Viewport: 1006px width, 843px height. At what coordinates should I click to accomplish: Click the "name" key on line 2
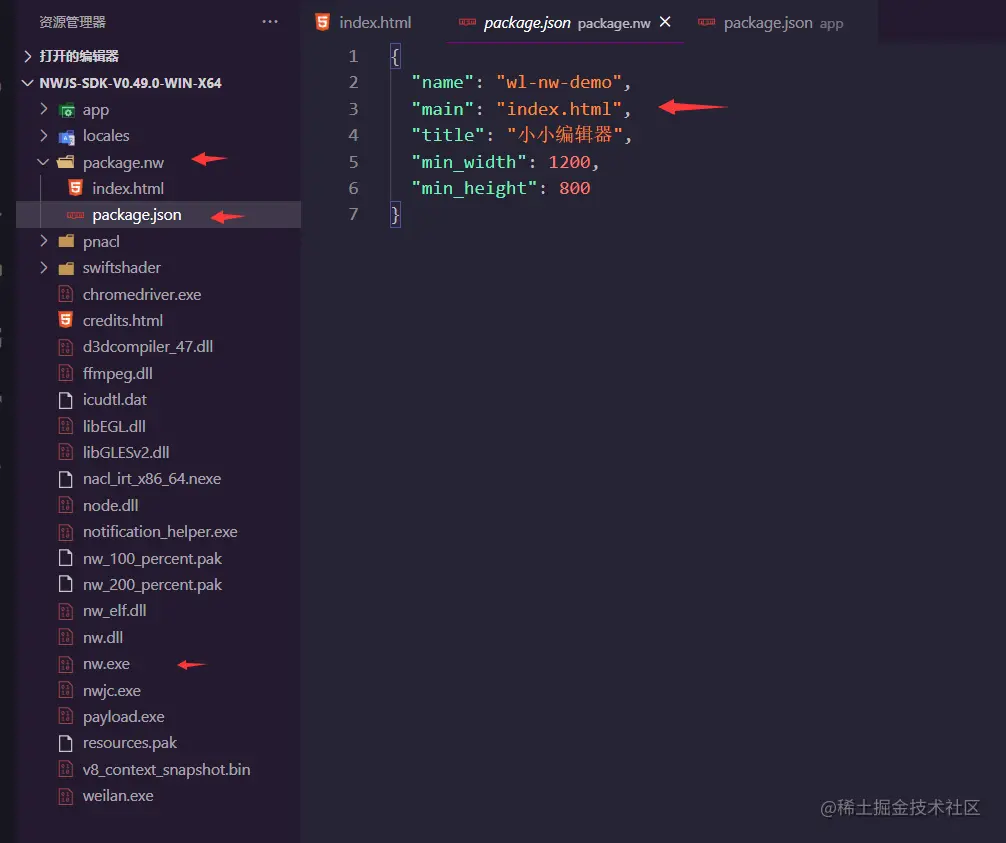442,82
